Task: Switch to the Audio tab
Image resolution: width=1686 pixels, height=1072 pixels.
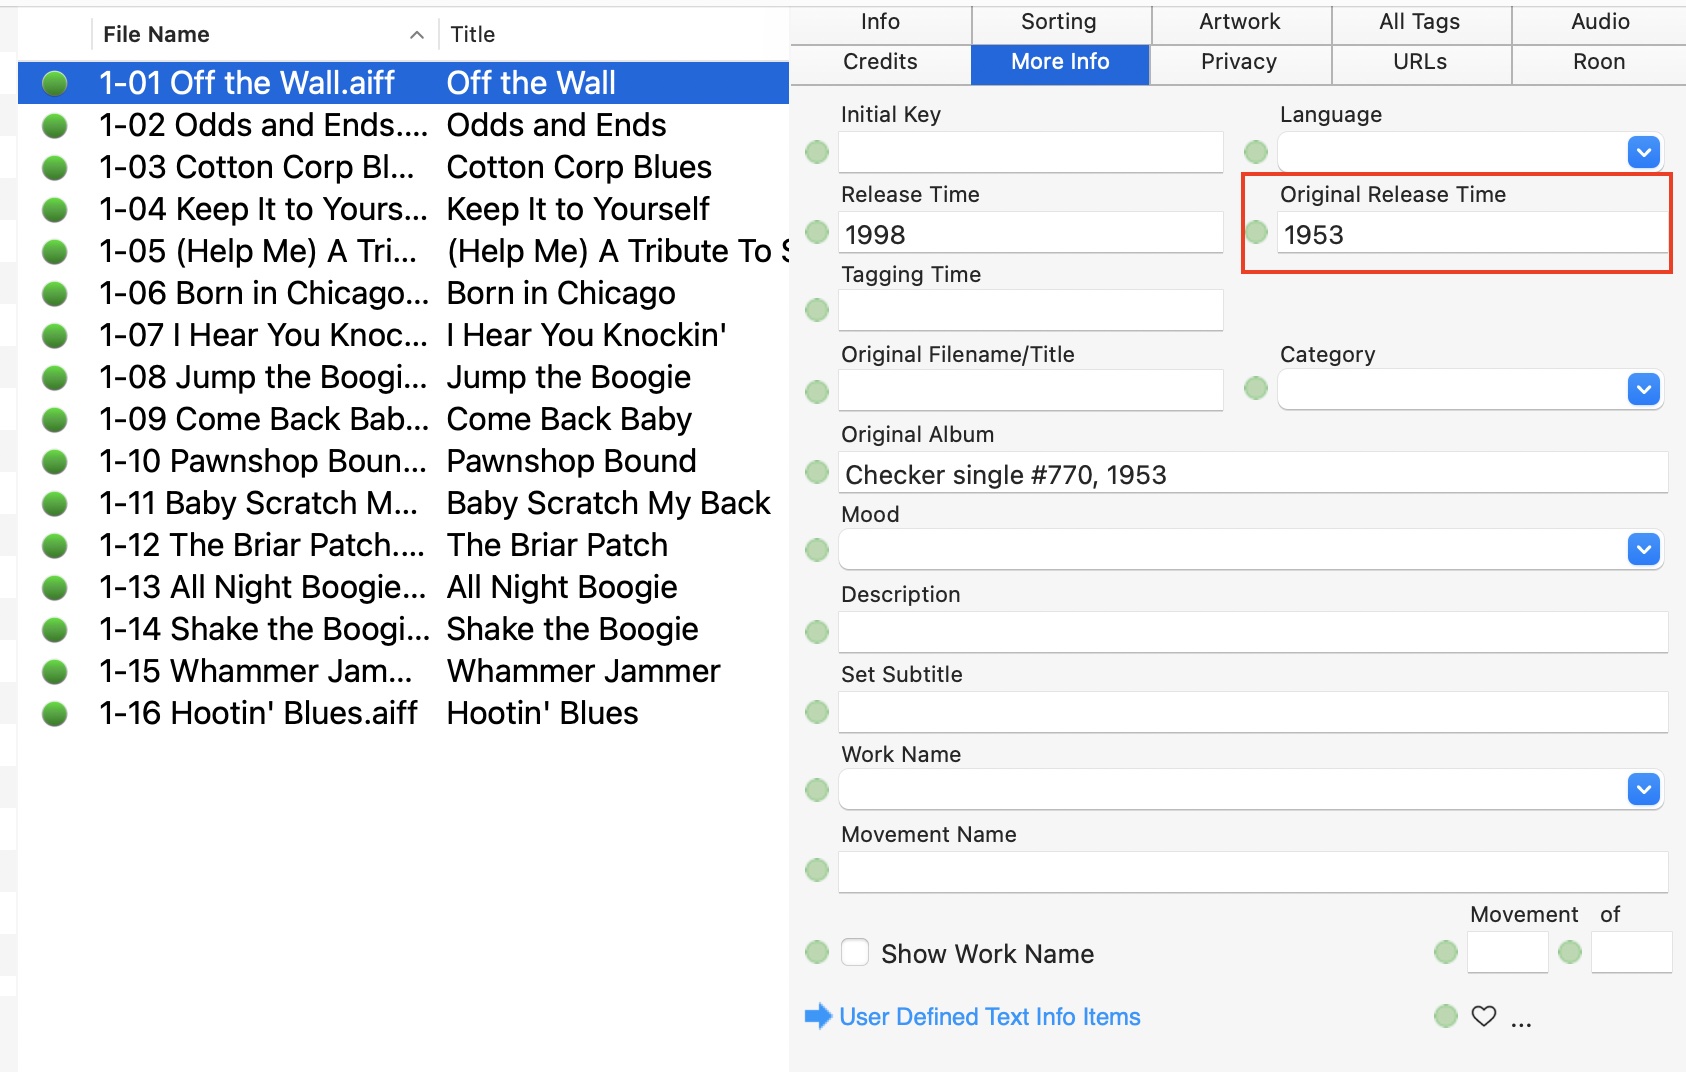Action: pyautogui.click(x=1600, y=22)
